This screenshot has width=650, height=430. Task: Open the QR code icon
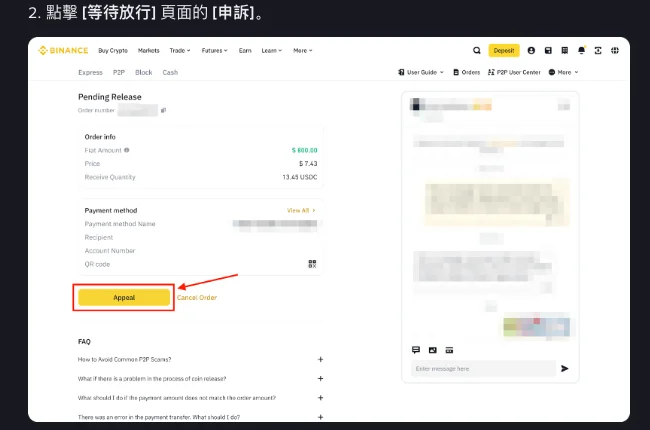[312, 264]
